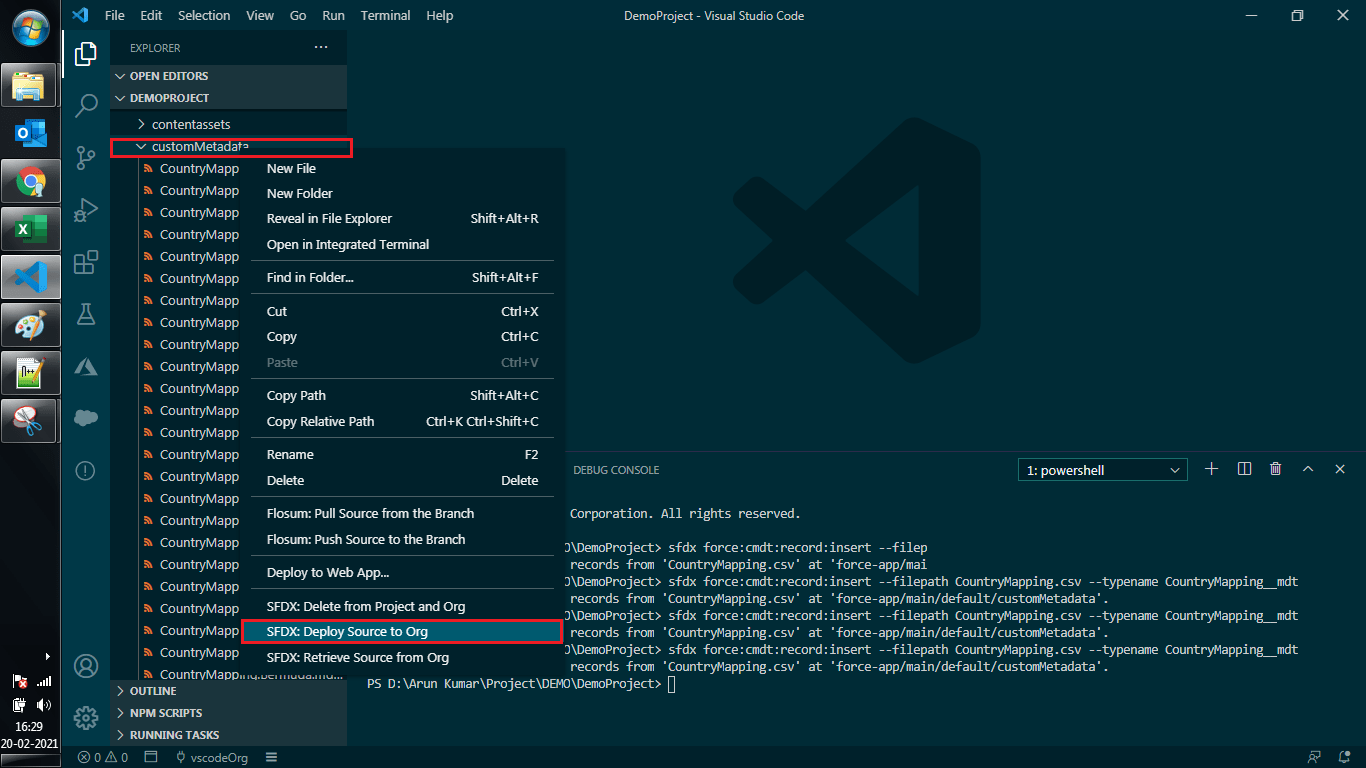
Task: Click the errors and warnings count in the status bar
Action: tap(103, 757)
